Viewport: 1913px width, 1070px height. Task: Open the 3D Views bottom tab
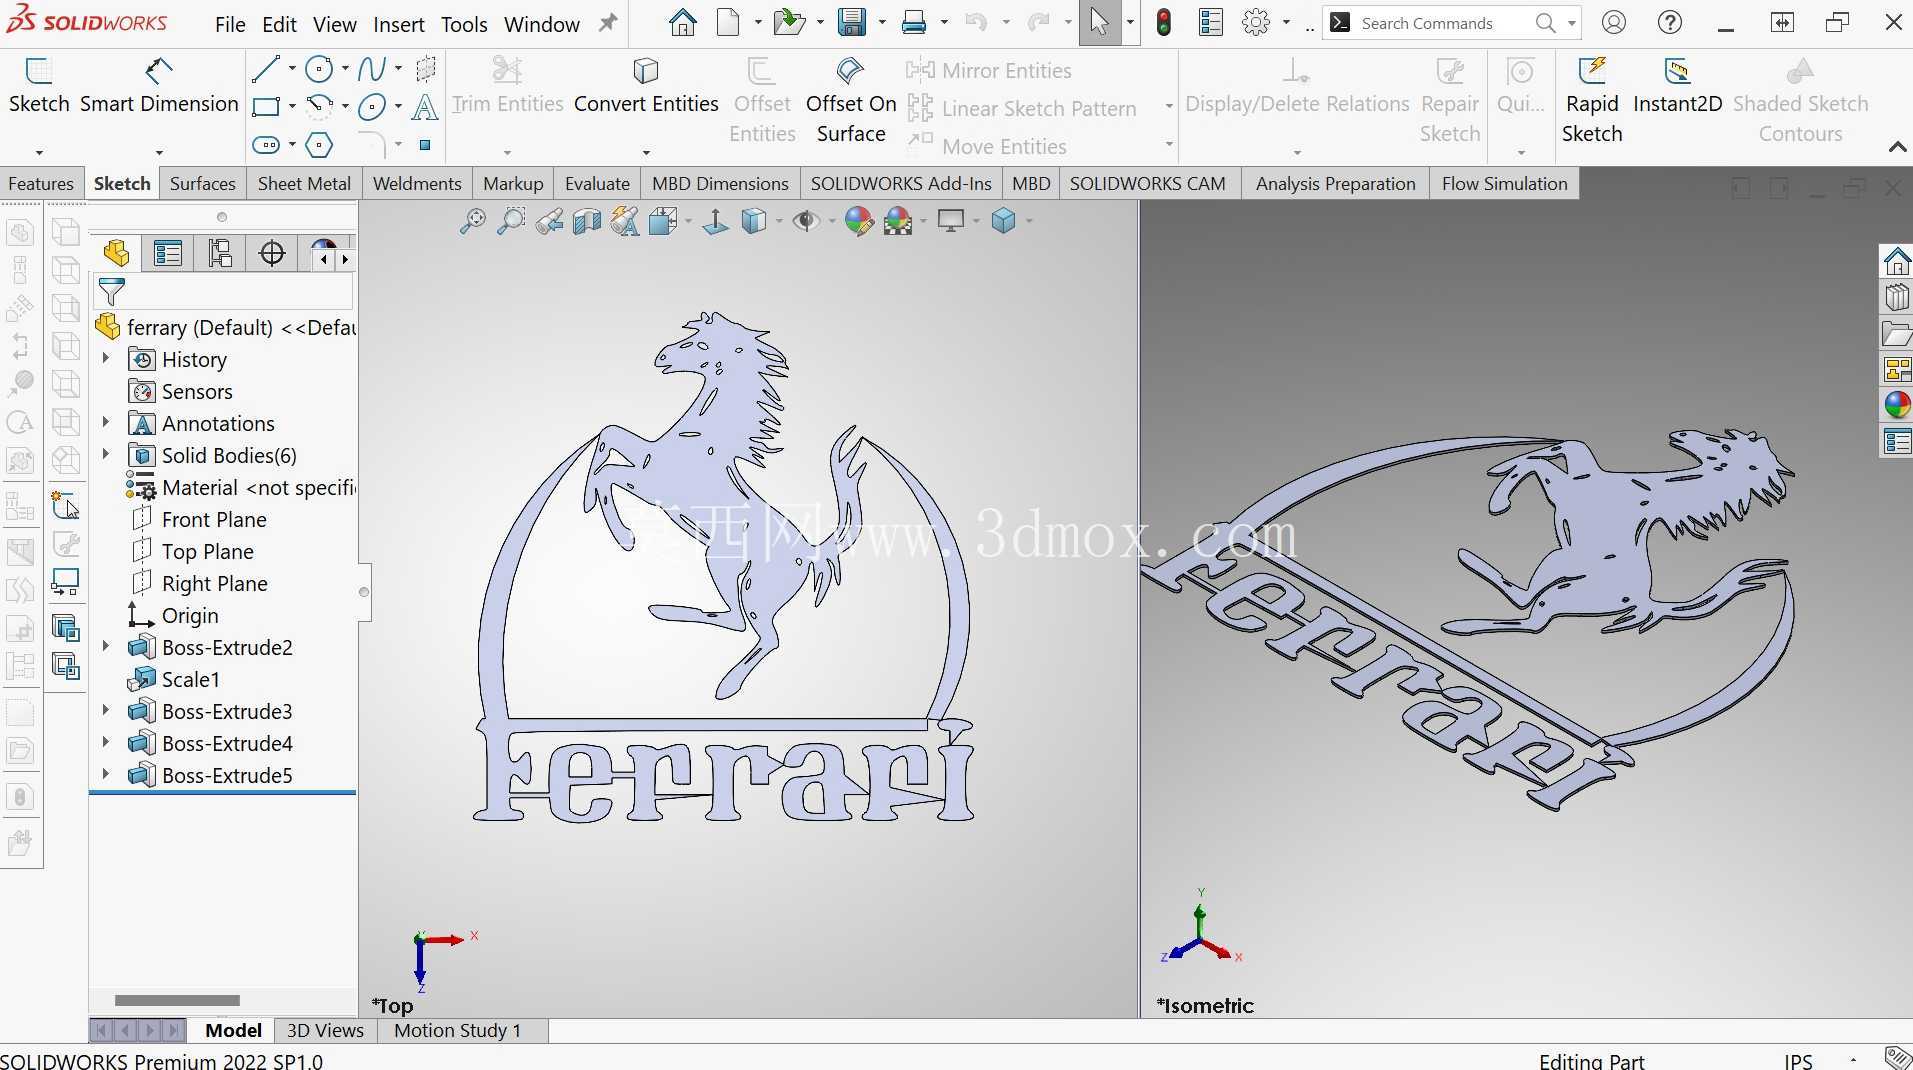pyautogui.click(x=325, y=1031)
